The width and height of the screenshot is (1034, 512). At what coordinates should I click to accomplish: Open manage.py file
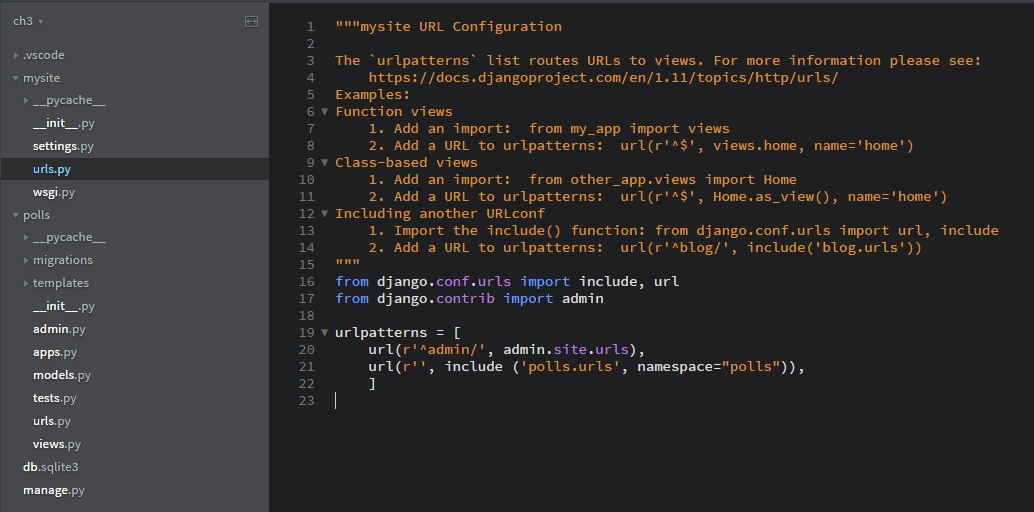click(53, 490)
